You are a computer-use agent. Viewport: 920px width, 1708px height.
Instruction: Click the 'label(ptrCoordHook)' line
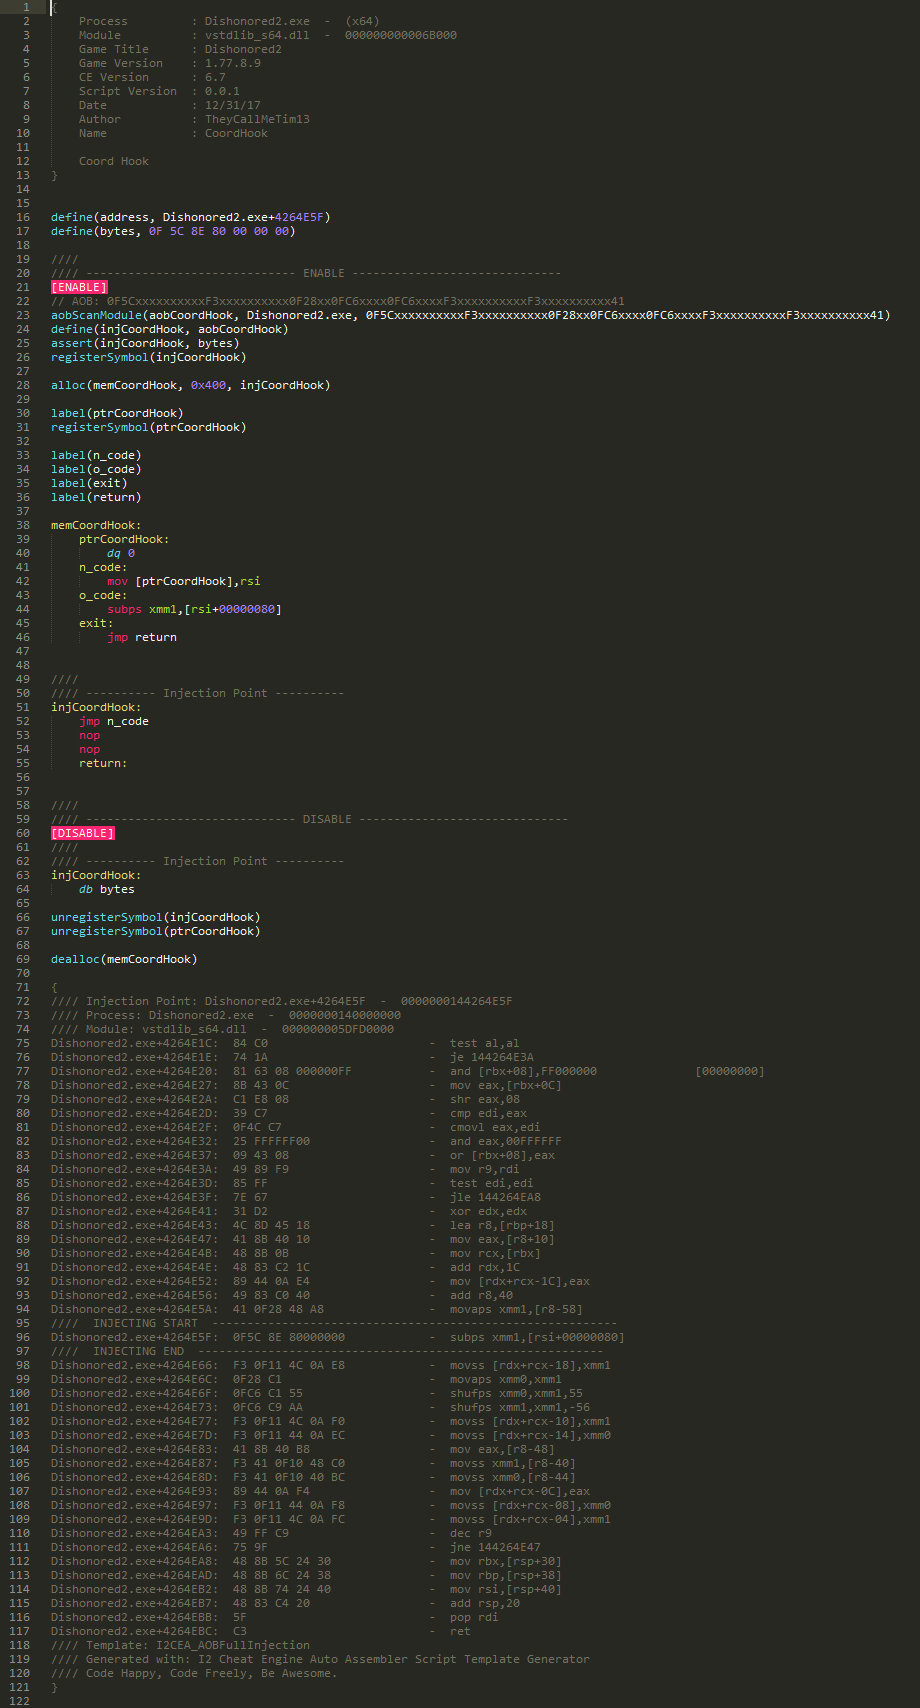click(x=117, y=413)
